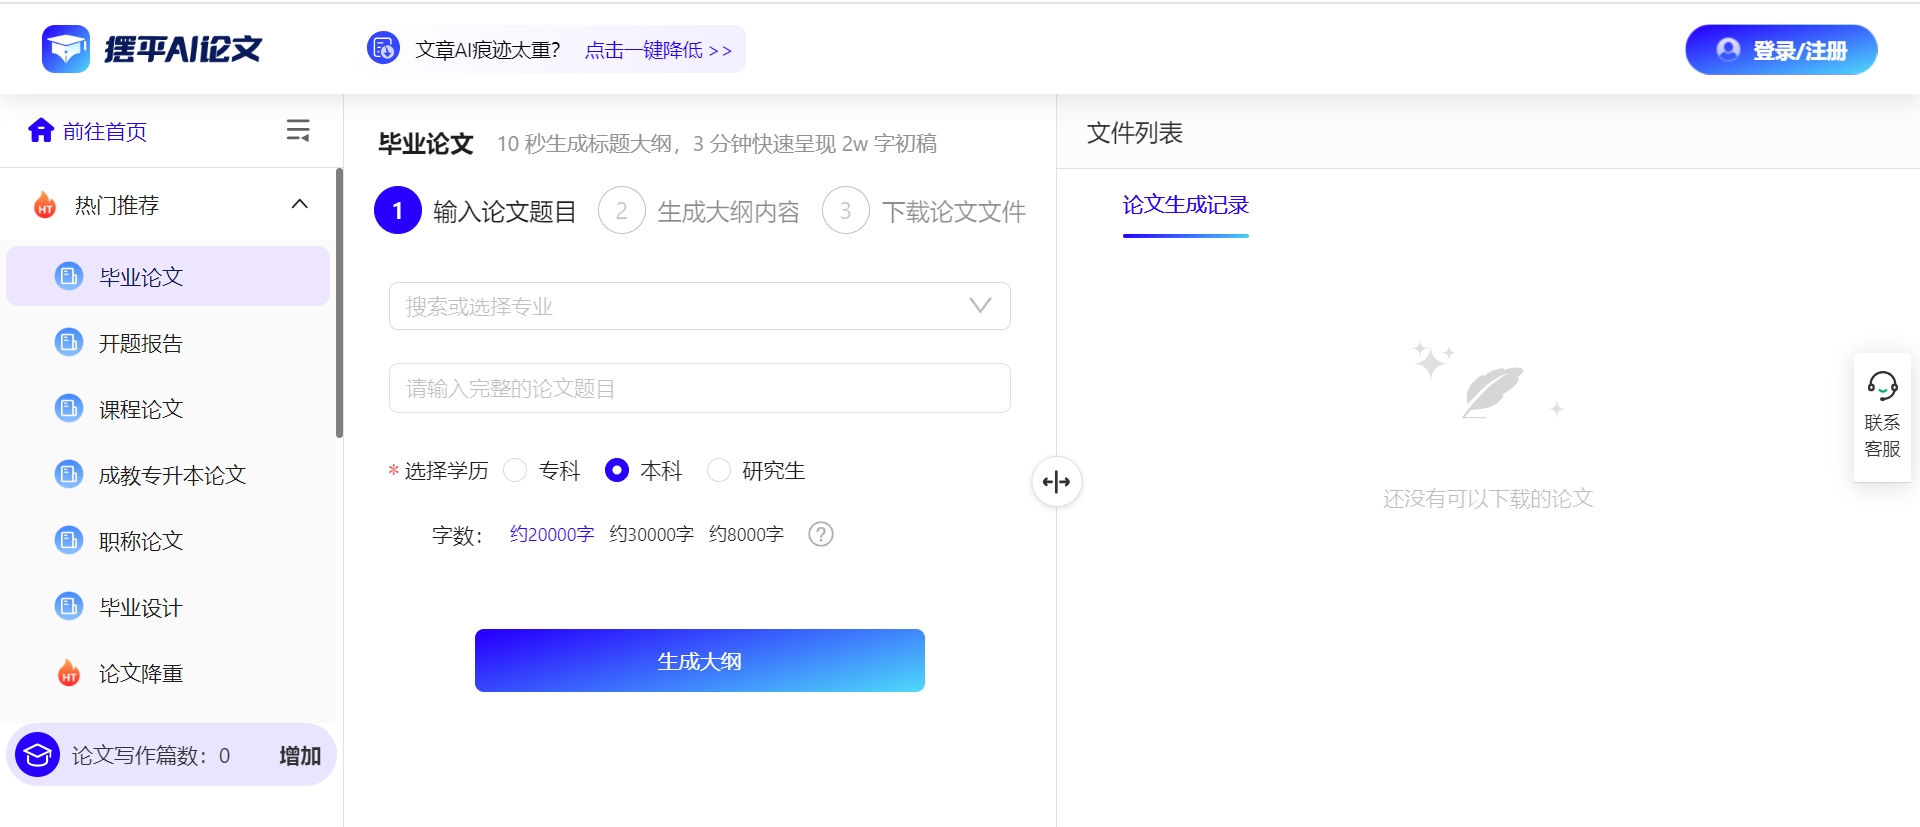This screenshot has height=827, width=1920.
Task: Click step 1 circle 输入论文题目
Action: pos(398,211)
